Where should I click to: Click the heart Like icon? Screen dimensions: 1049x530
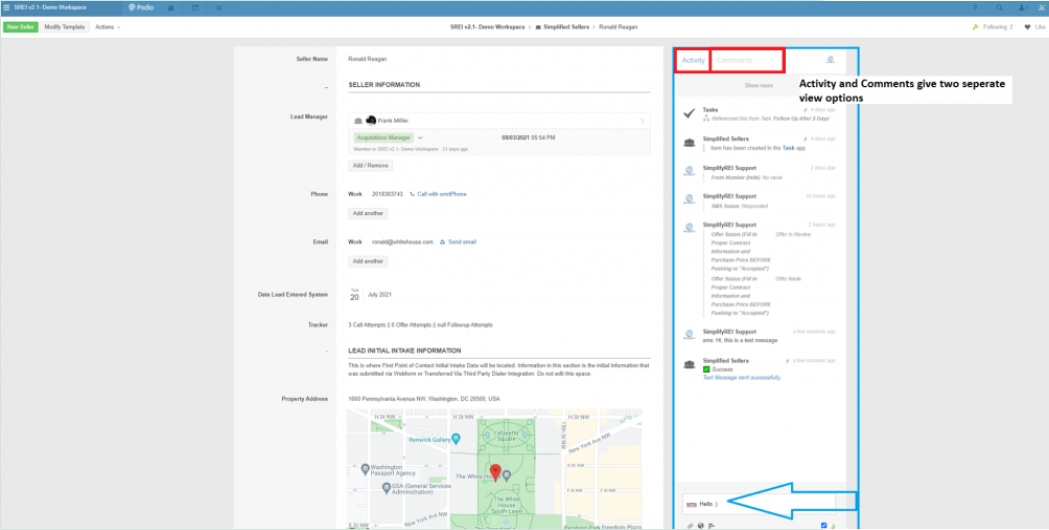coord(1028,27)
